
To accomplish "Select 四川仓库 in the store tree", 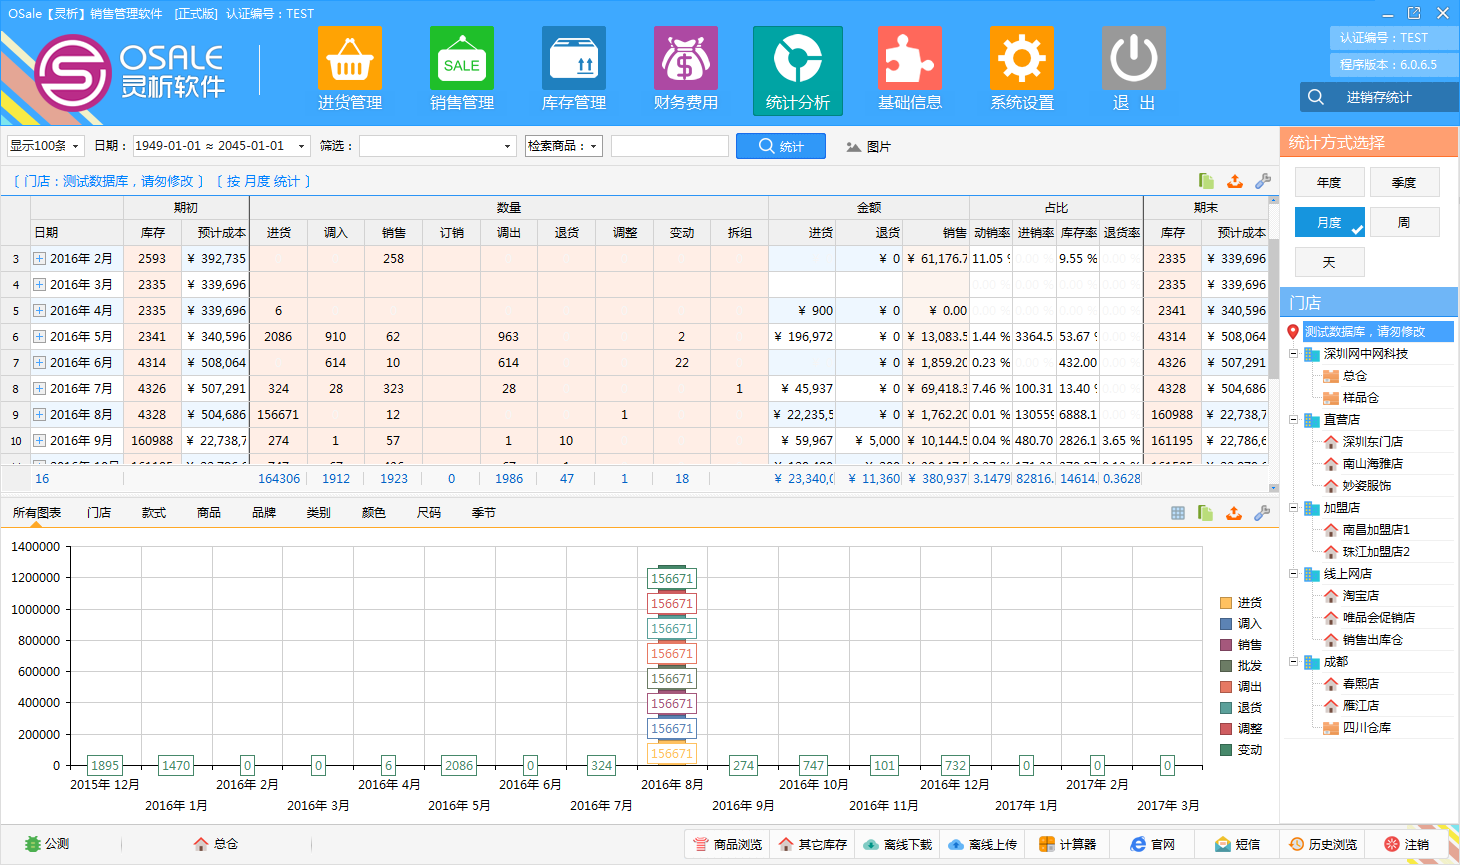I will click(1366, 728).
